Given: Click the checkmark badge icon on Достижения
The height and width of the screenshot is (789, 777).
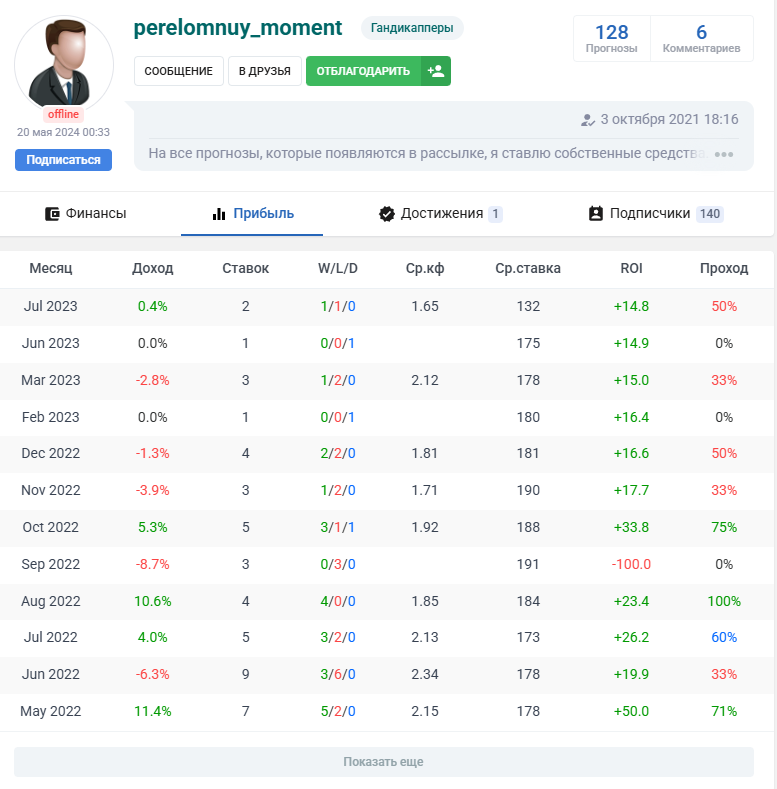Looking at the screenshot, I should point(387,213).
